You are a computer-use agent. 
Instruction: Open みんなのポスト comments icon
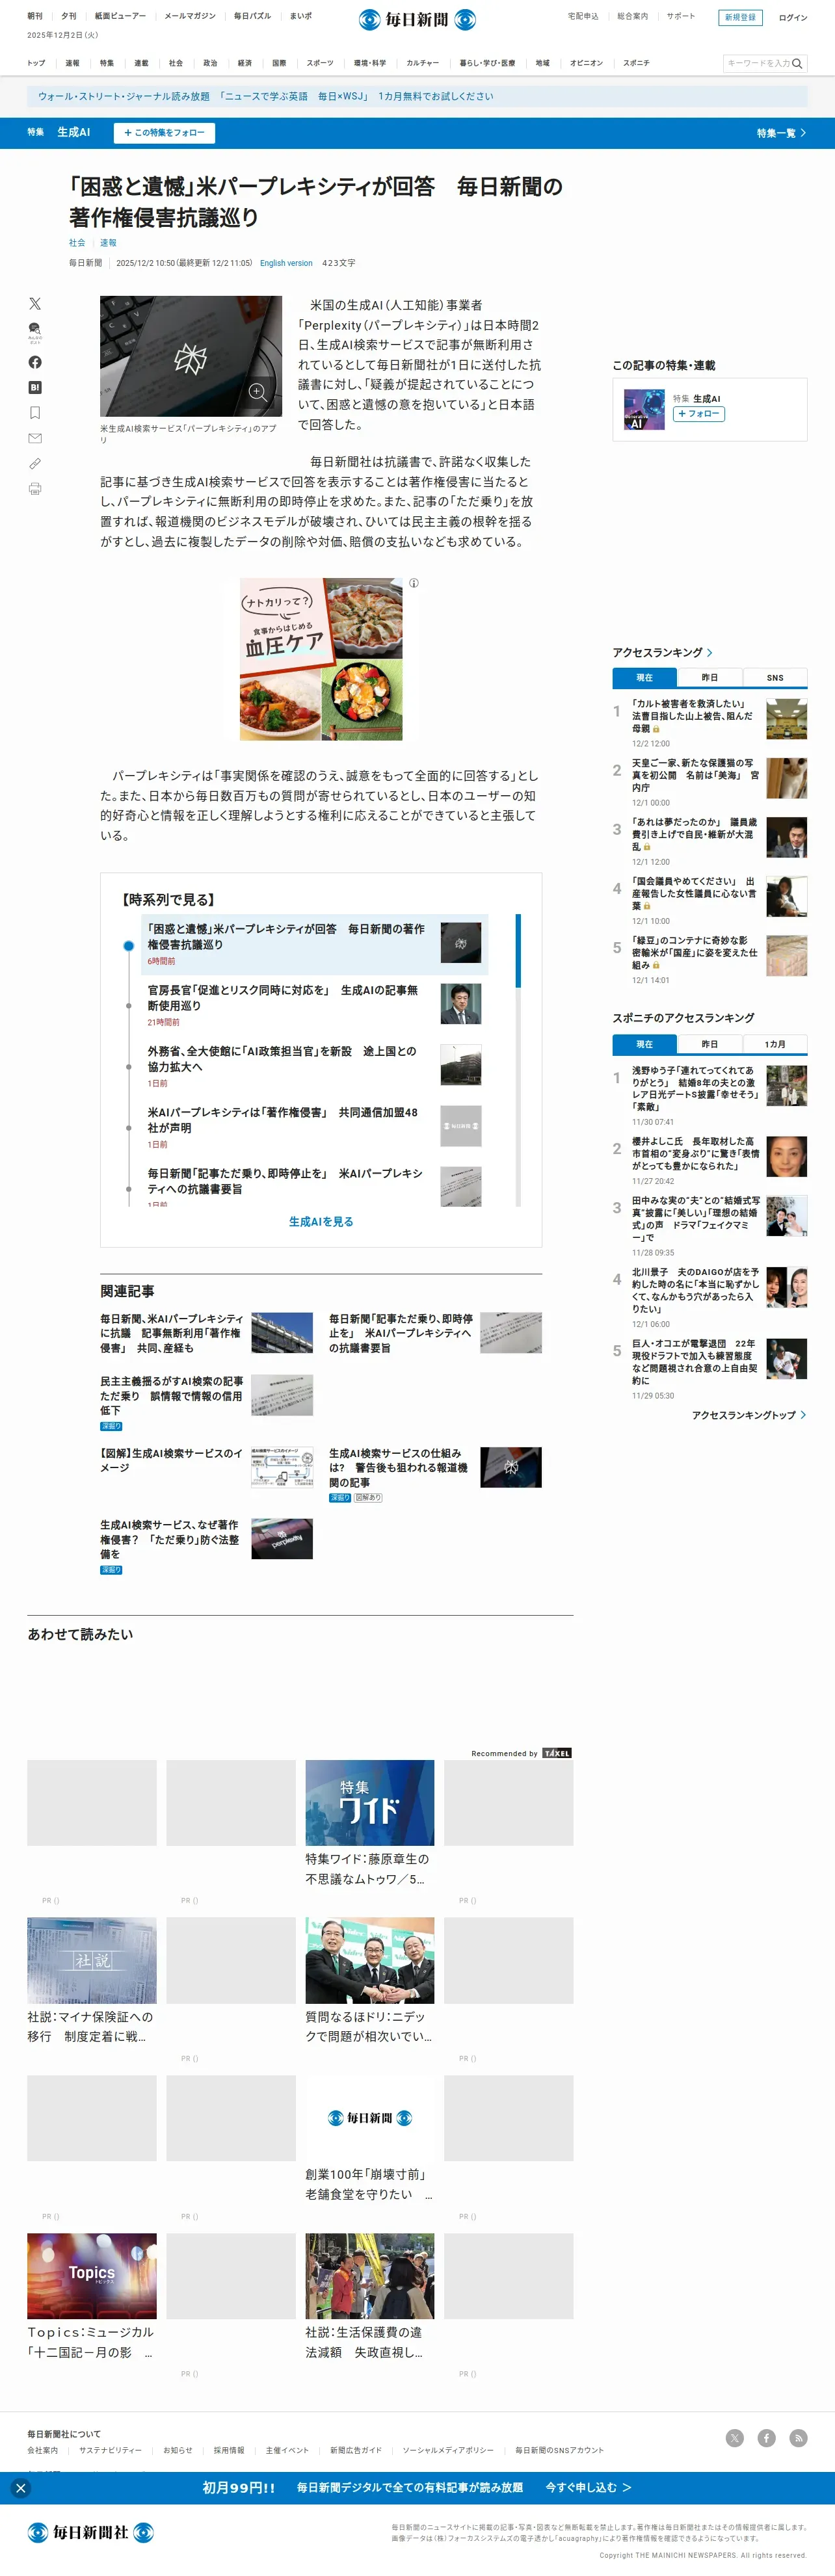[35, 332]
